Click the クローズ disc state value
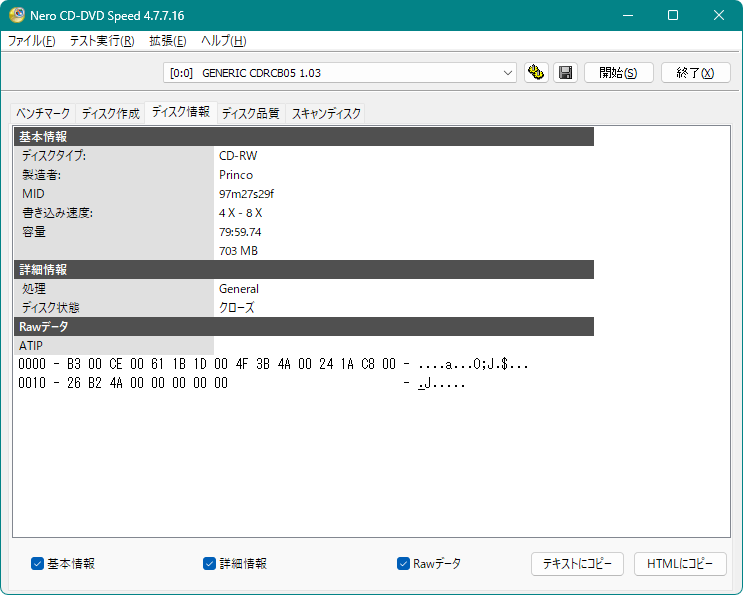 click(236, 307)
